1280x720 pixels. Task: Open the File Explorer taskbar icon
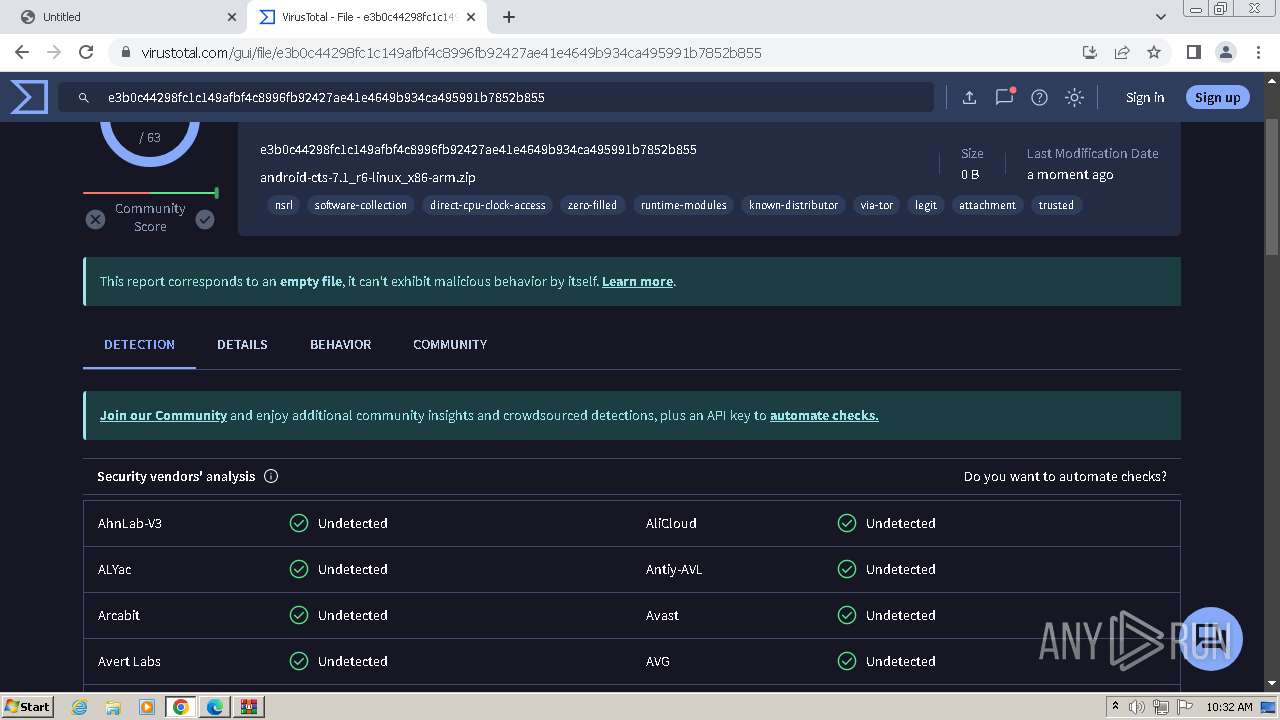click(113, 707)
